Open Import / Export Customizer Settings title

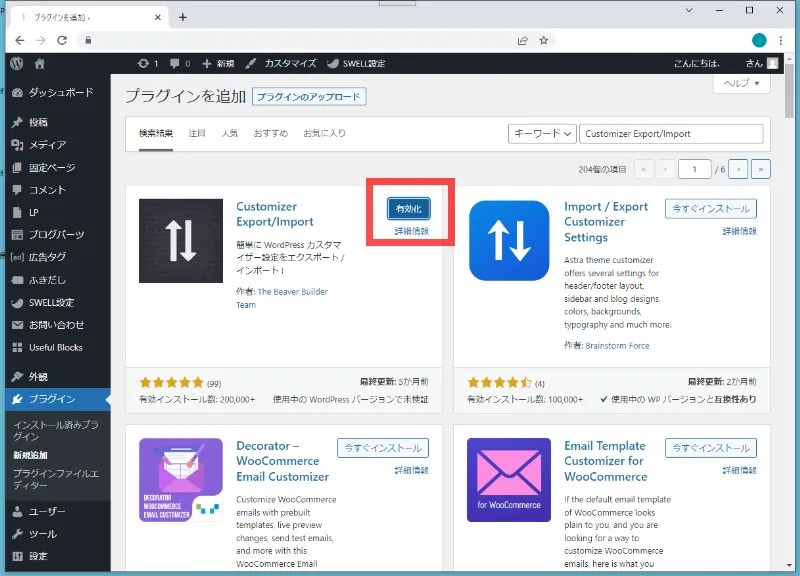pos(606,222)
